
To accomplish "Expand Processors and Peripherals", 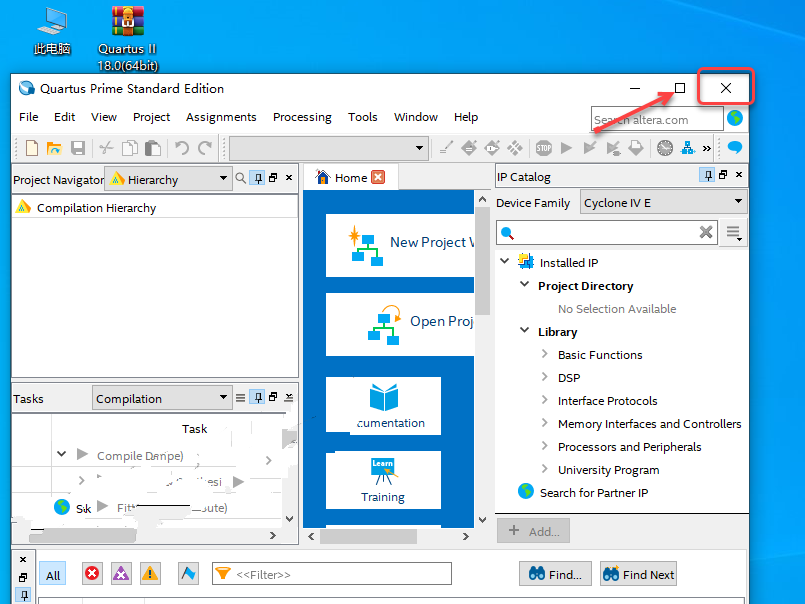I will pyautogui.click(x=545, y=445).
